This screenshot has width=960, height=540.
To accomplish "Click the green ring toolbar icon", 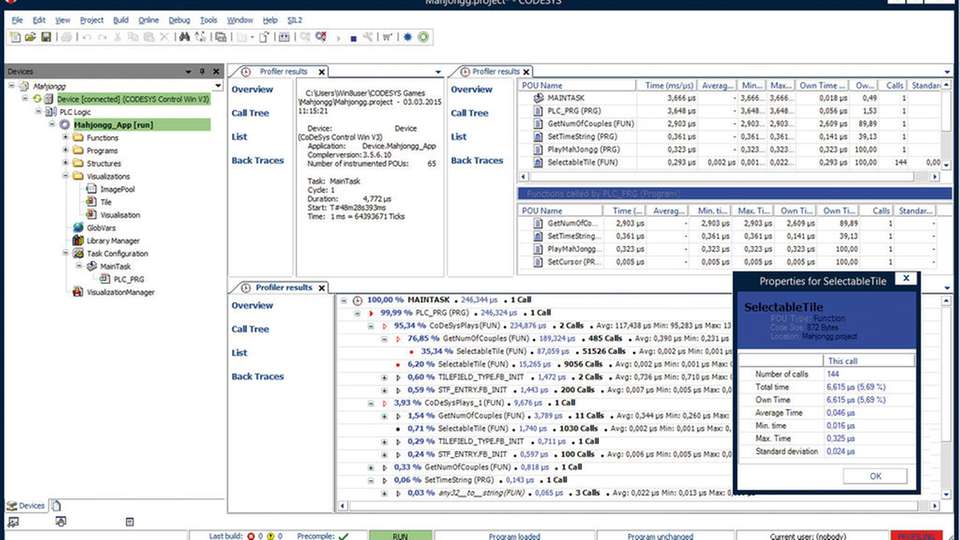I will point(423,37).
